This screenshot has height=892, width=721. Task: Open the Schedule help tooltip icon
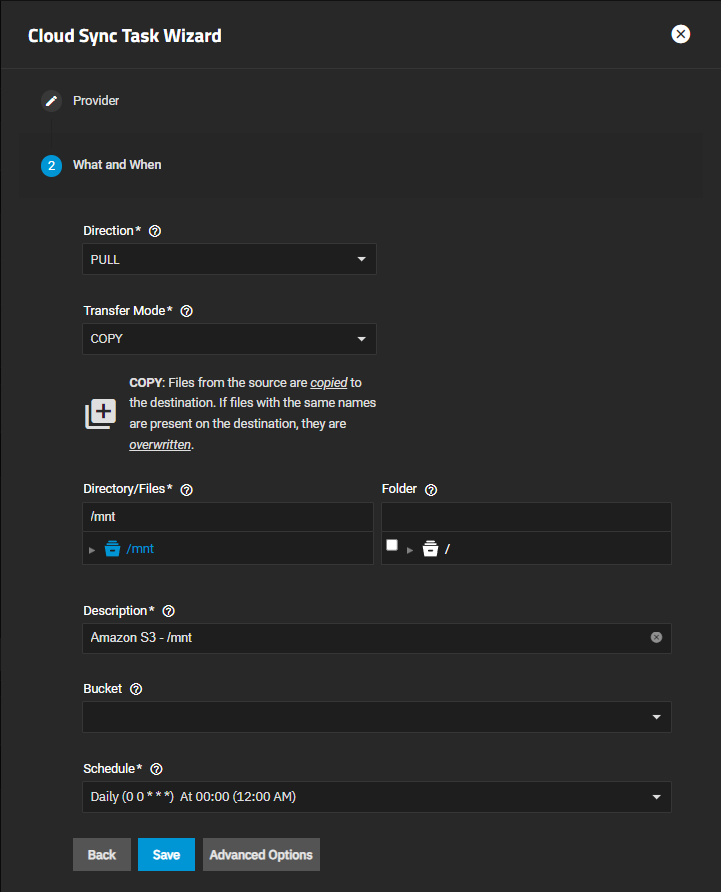156,769
